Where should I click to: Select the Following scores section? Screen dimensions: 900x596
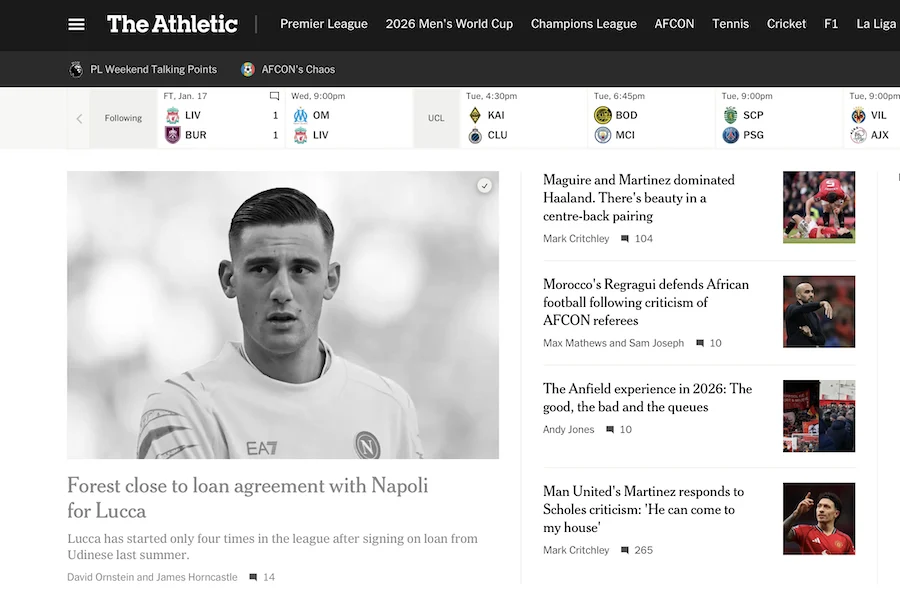123,118
